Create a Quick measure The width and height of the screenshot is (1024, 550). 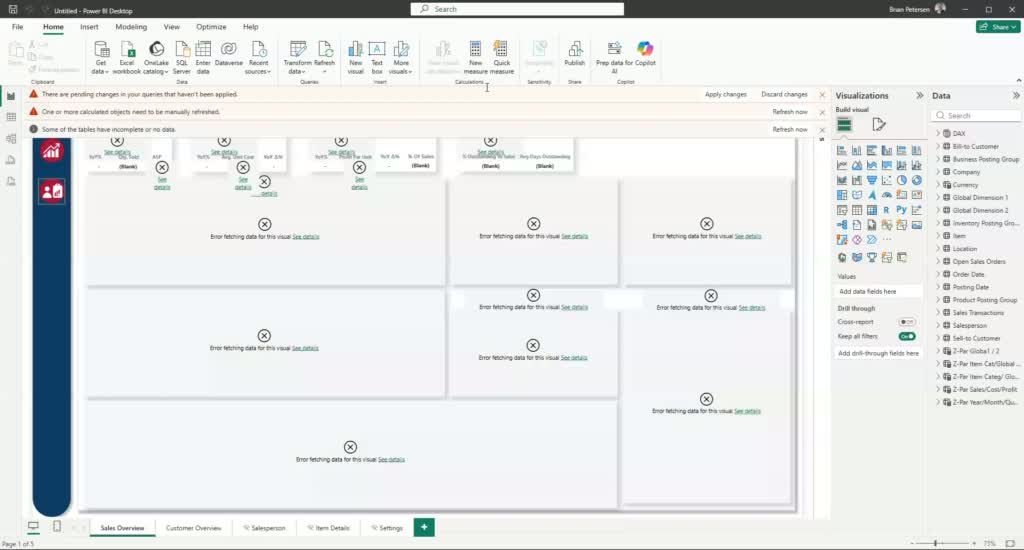[x=502, y=57]
